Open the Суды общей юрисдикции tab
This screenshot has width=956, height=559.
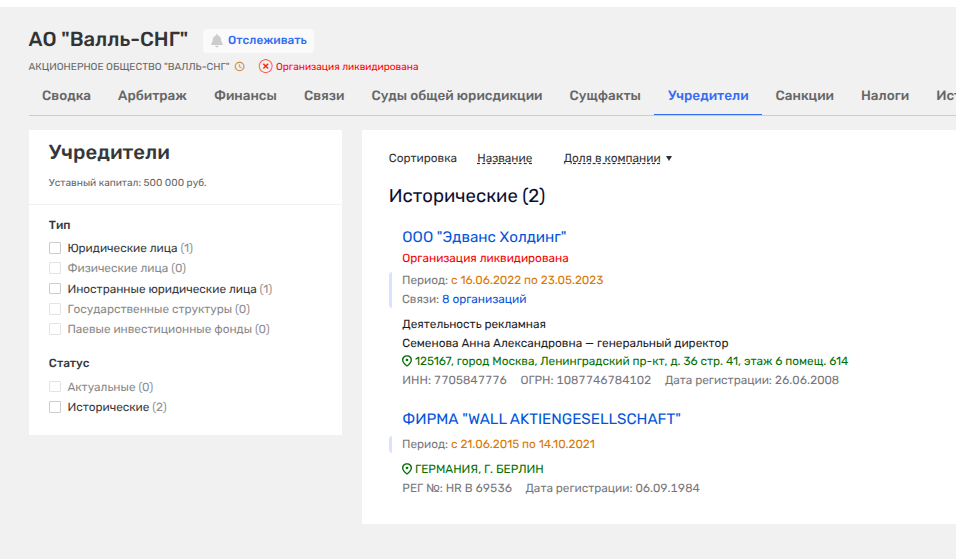point(456,96)
